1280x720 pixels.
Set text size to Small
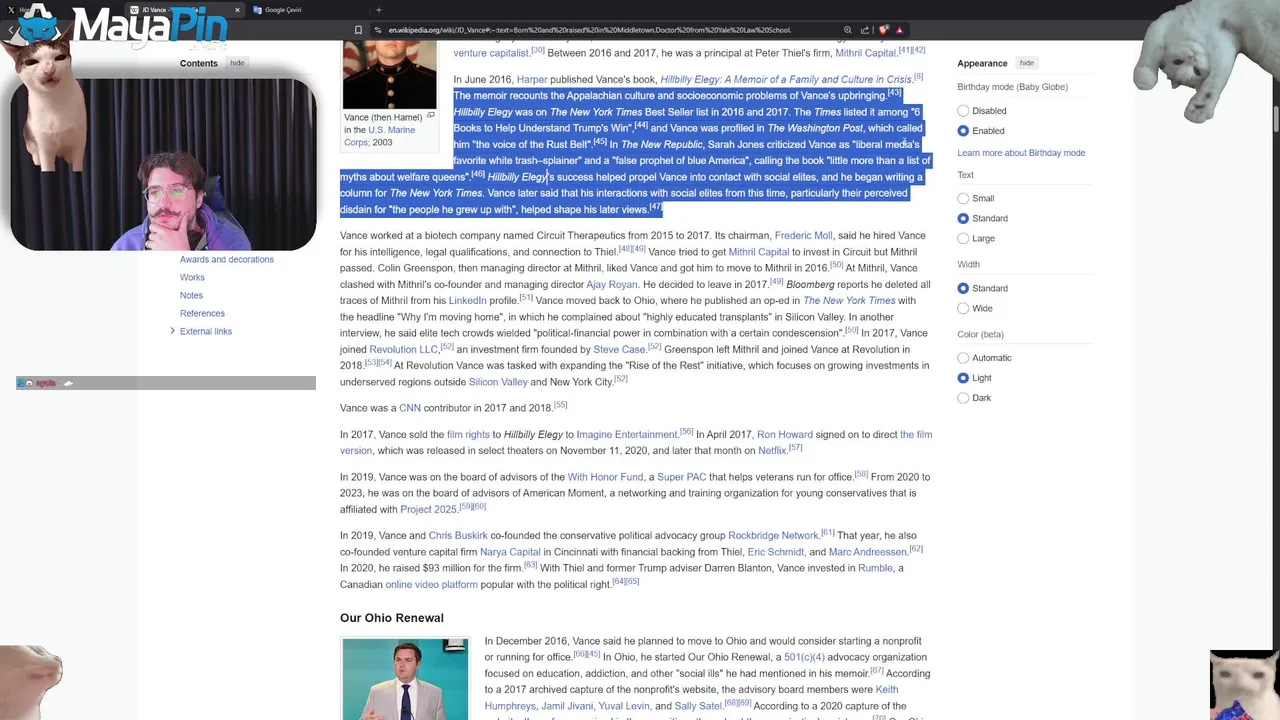pos(963,198)
